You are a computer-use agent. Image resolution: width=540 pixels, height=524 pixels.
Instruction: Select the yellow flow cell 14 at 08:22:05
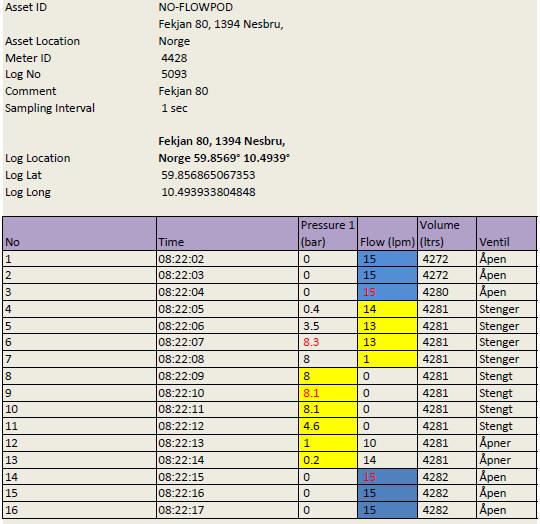tap(387, 309)
